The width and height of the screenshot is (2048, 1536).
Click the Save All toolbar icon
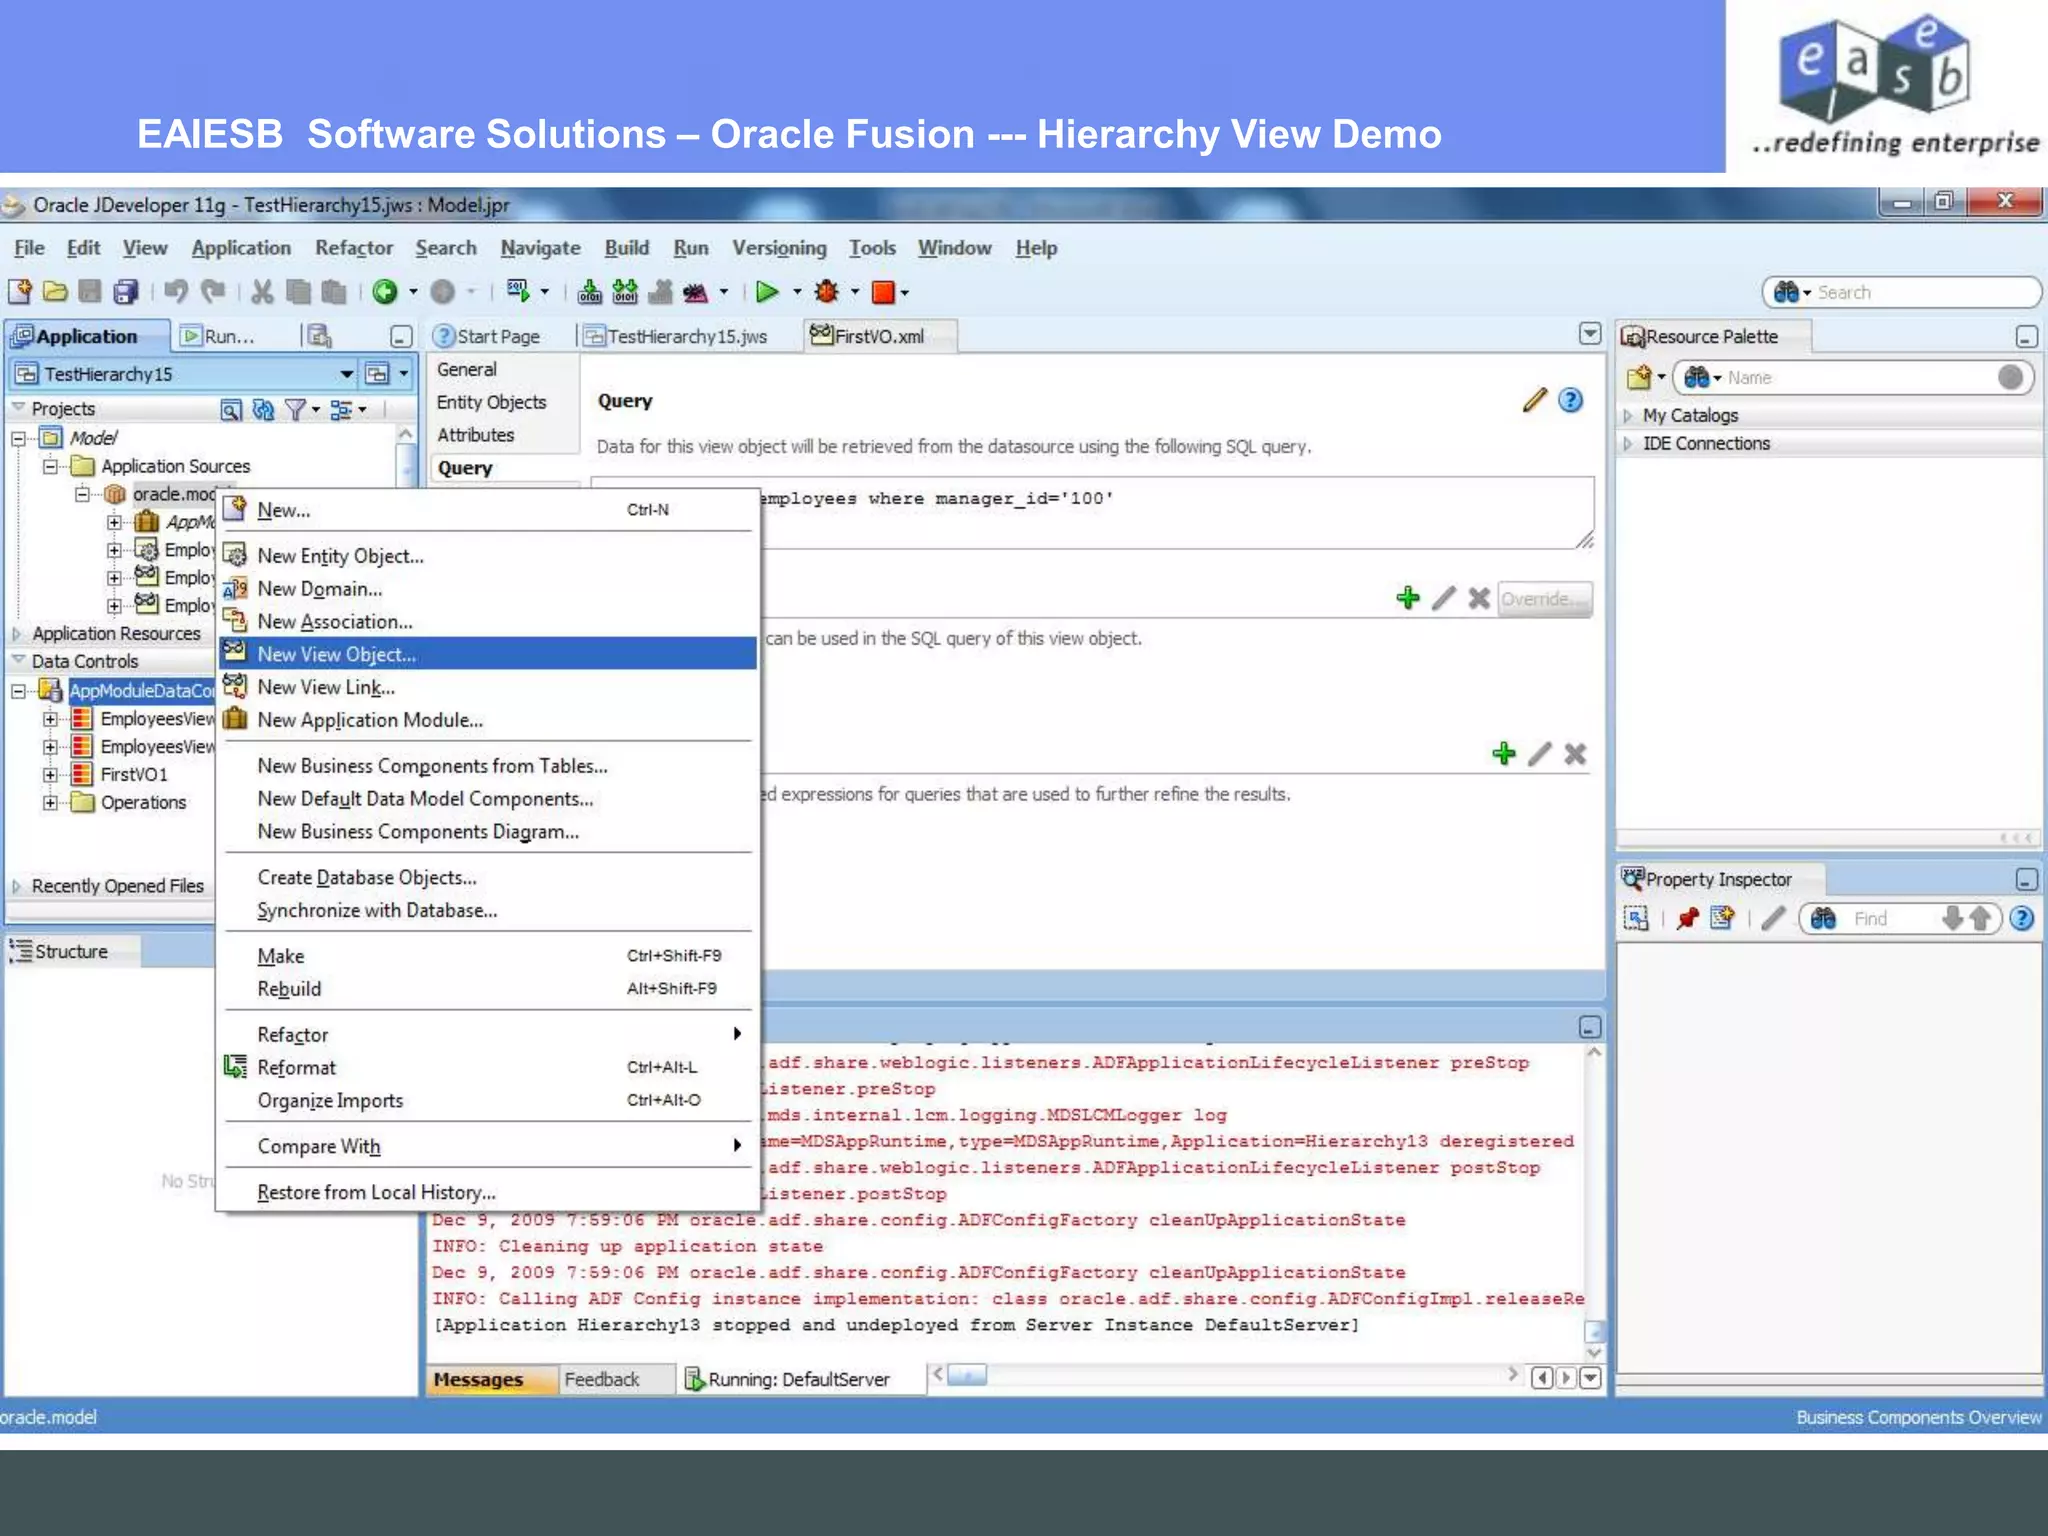[x=126, y=292]
